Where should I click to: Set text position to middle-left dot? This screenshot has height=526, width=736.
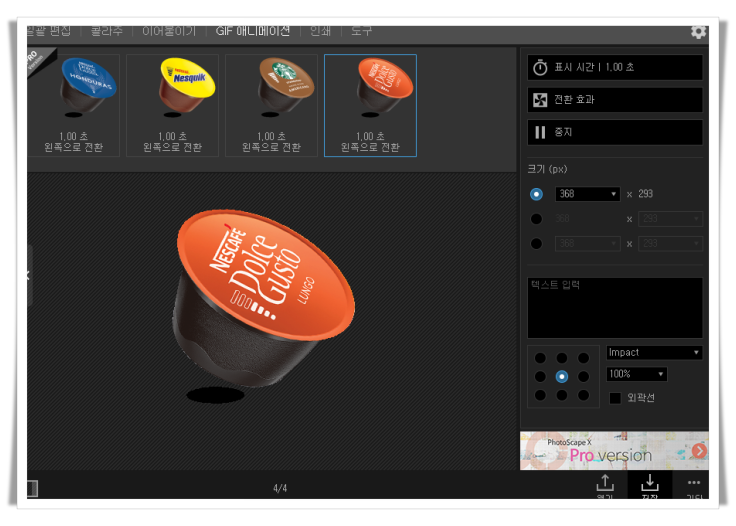(540, 376)
